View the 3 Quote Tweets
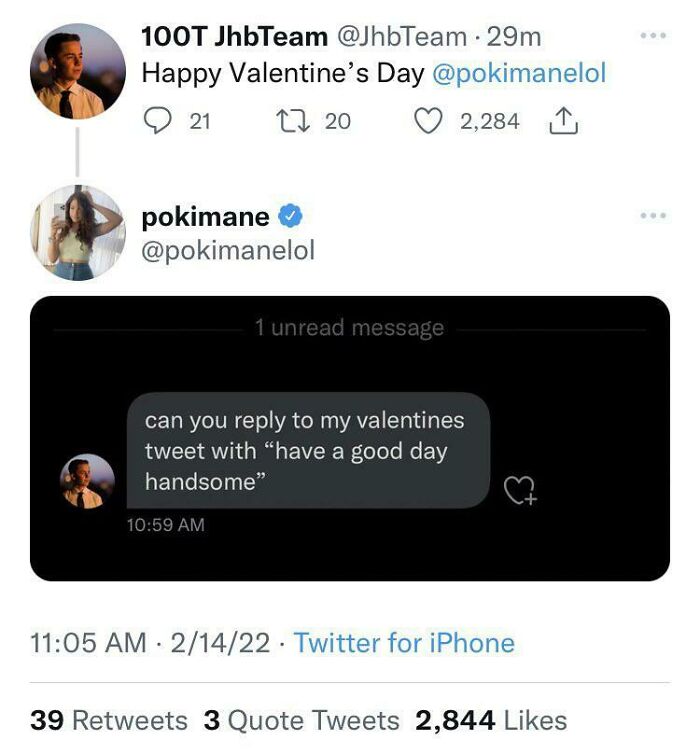The image size is (700, 754). pos(301,720)
